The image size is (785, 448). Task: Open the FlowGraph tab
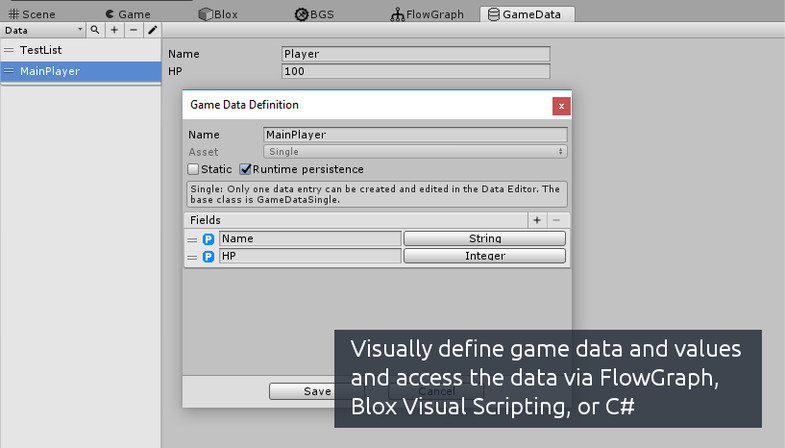click(427, 14)
